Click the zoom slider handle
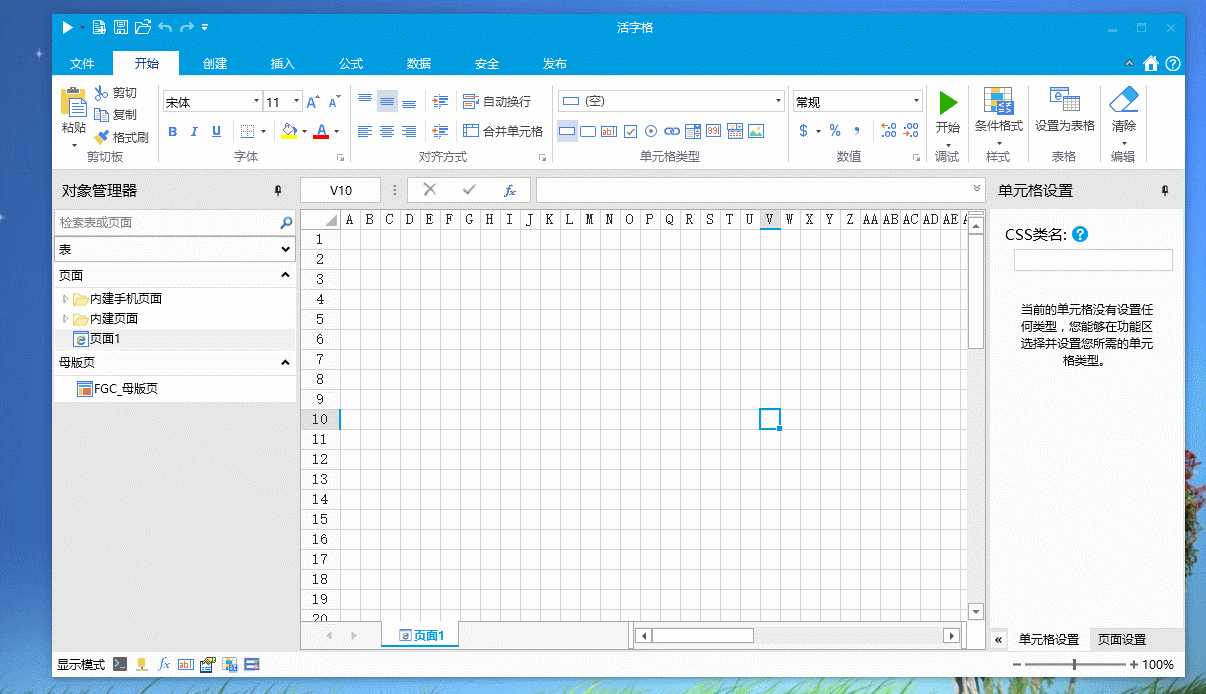 click(x=1075, y=664)
